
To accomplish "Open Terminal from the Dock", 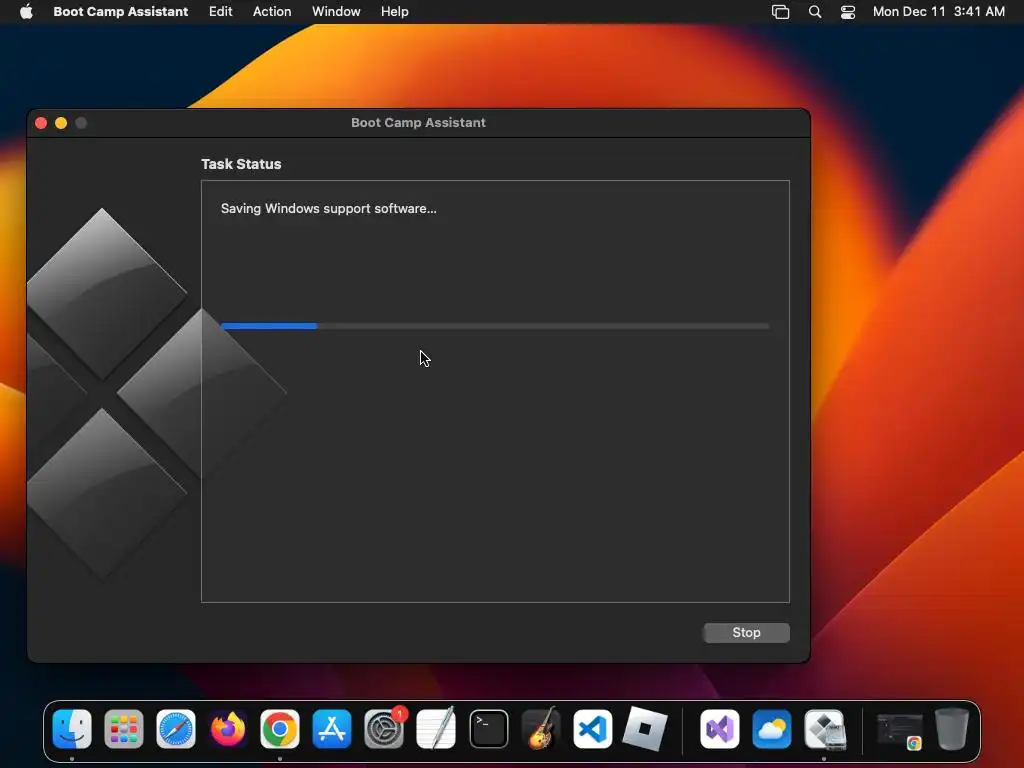I will click(x=488, y=728).
